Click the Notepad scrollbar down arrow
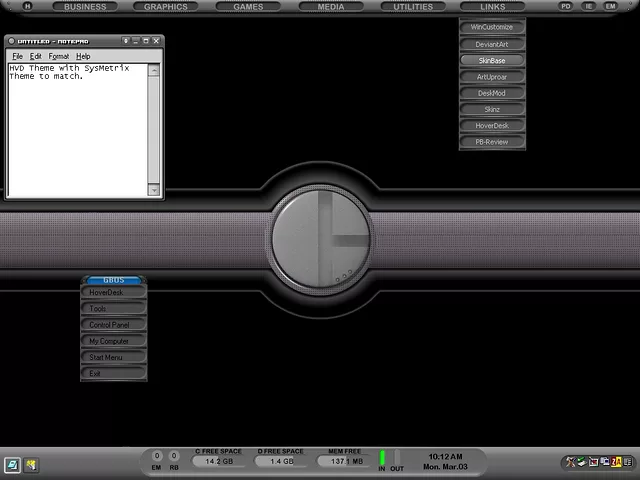This screenshot has width=640, height=480. tap(153, 189)
